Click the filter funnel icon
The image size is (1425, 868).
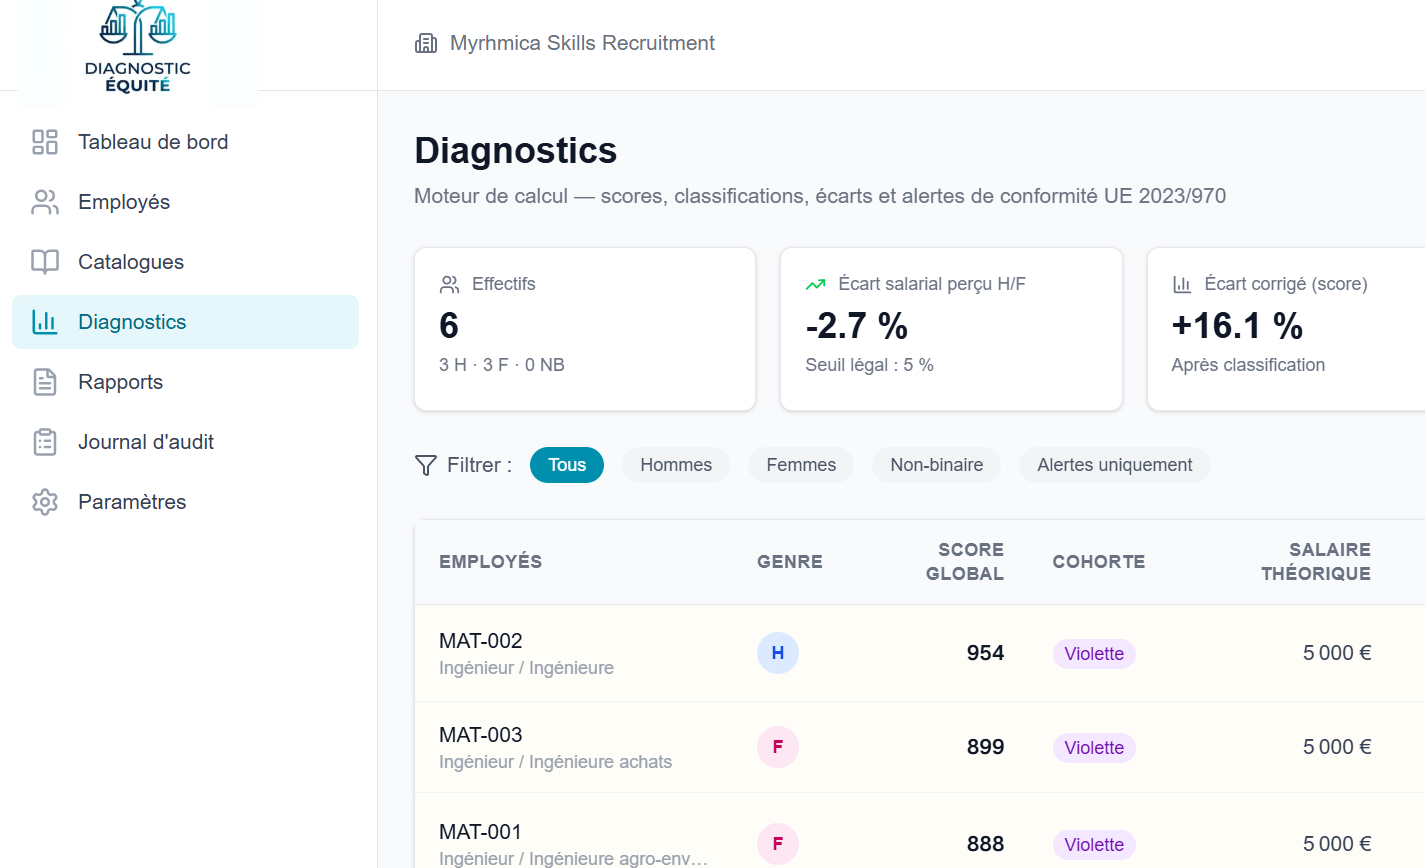[x=425, y=465]
